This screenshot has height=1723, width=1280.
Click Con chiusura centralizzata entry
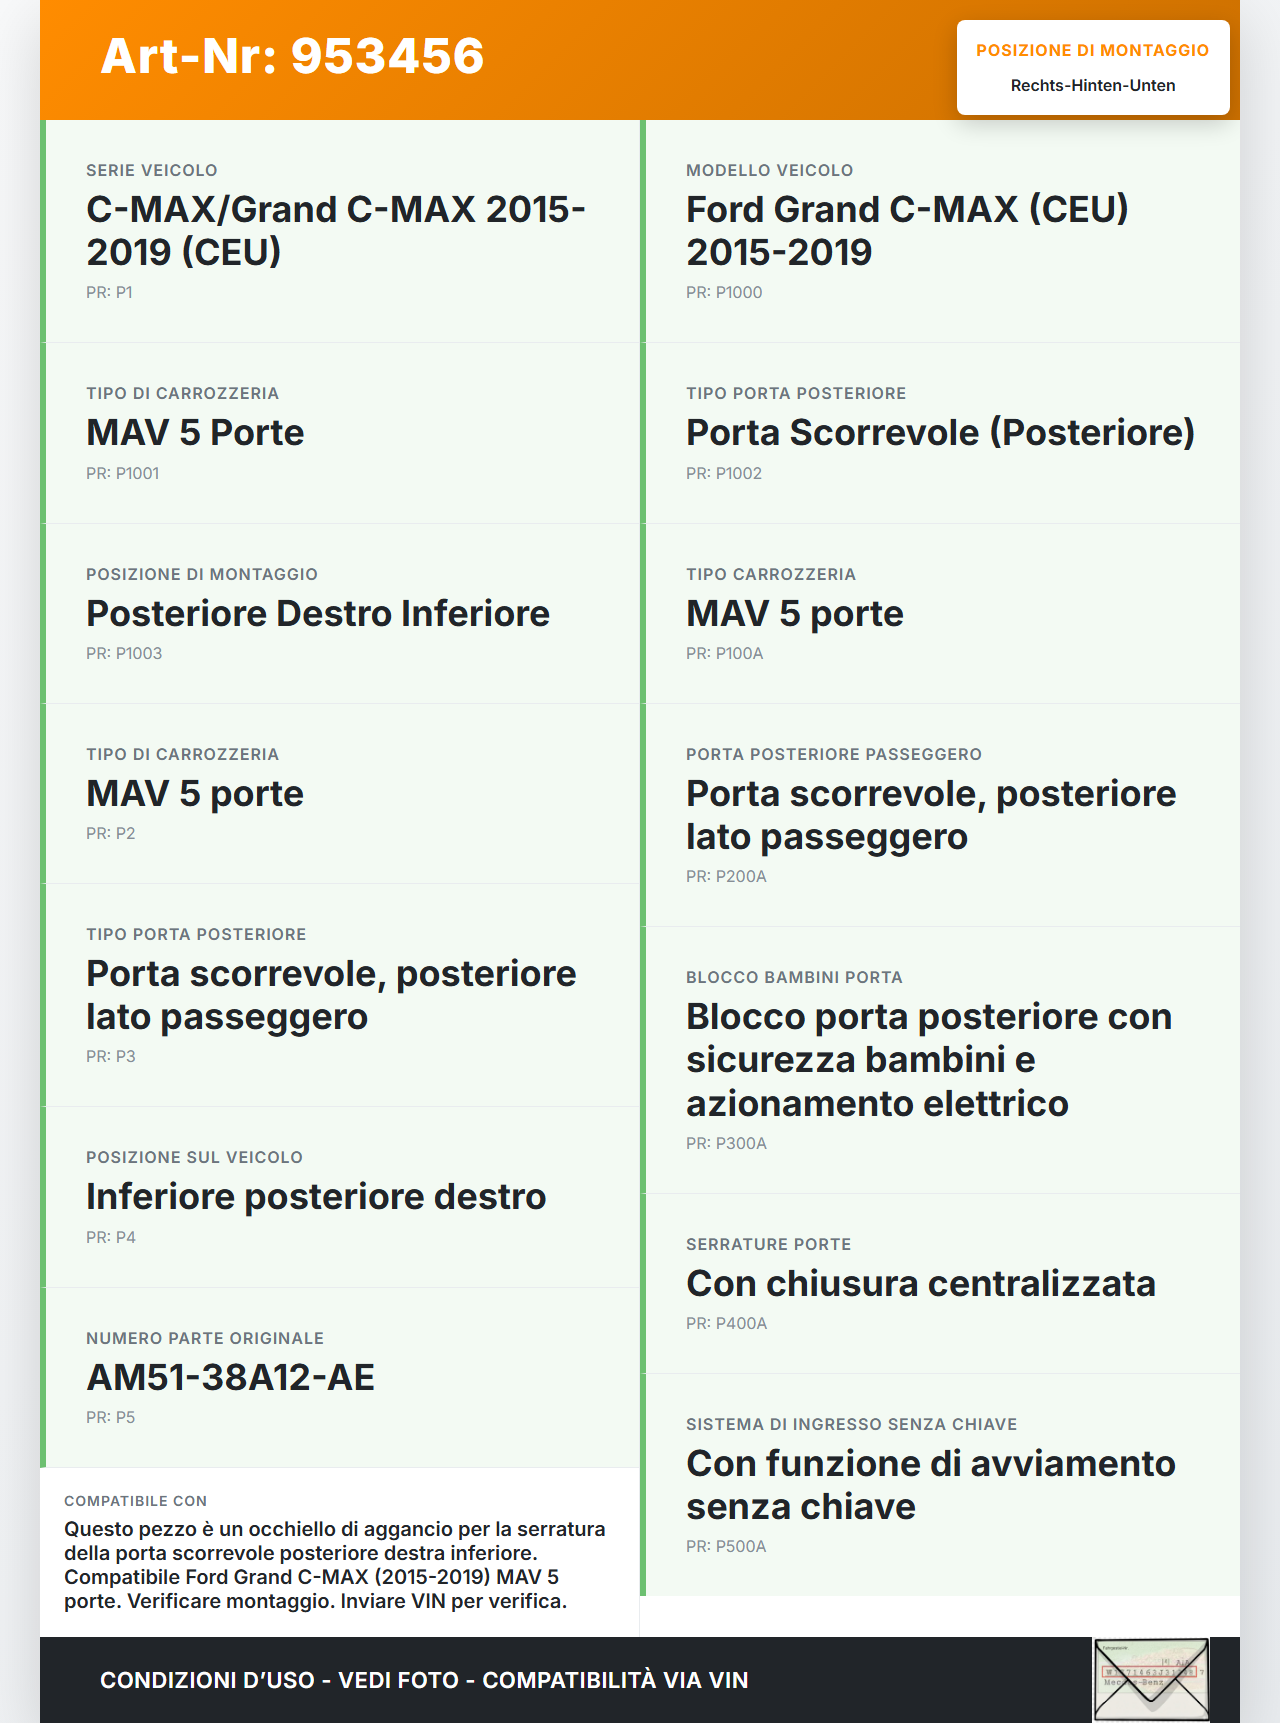[x=940, y=1283]
